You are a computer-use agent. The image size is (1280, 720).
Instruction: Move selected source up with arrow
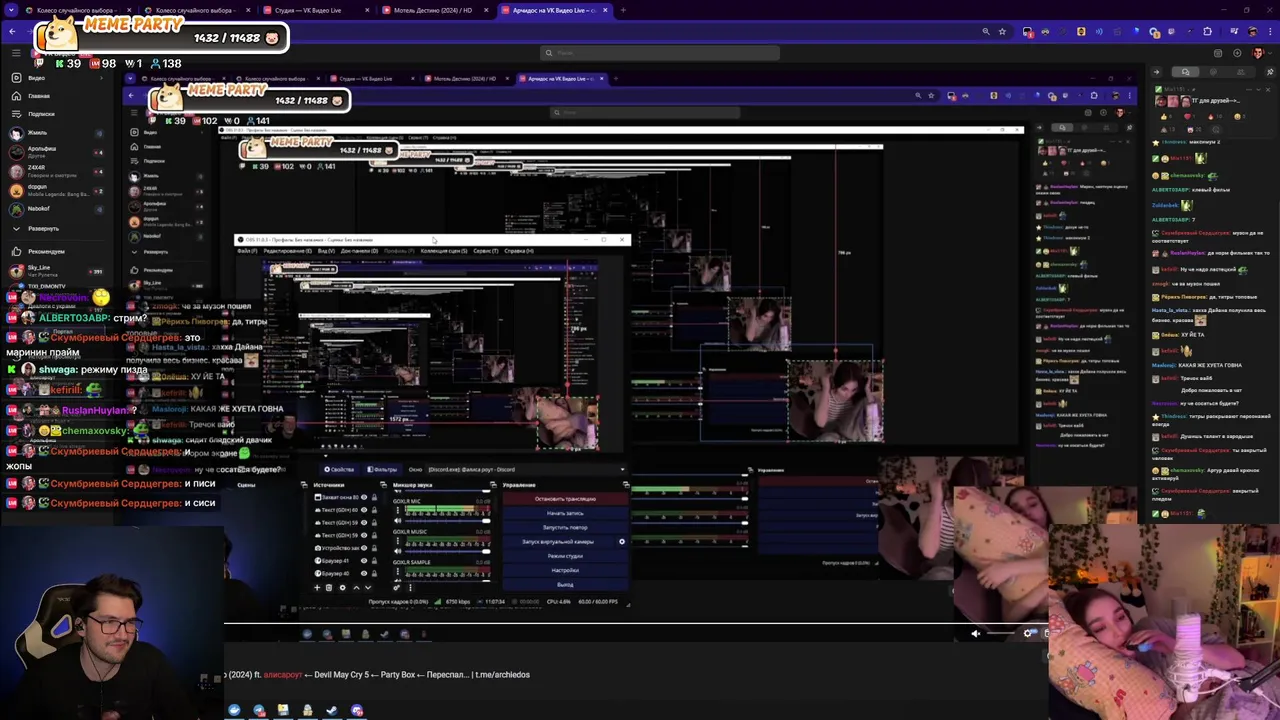pyautogui.click(x=355, y=588)
